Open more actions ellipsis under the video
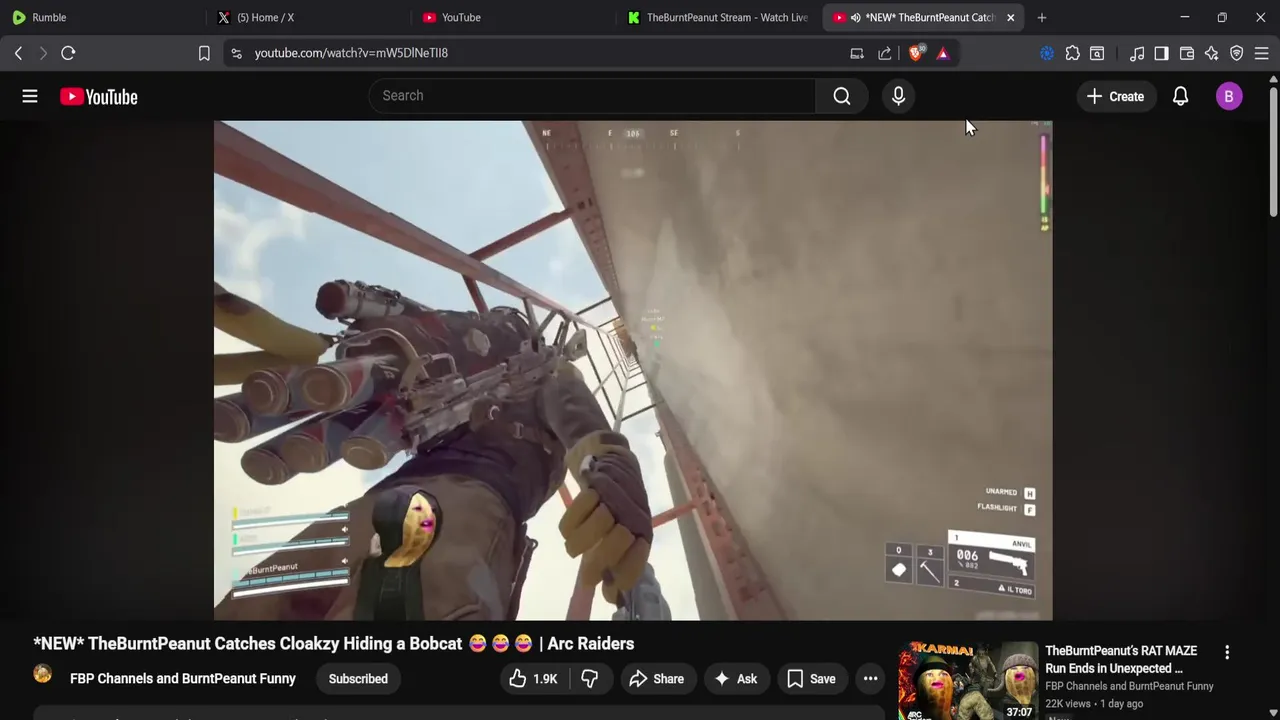1280x720 pixels. tap(871, 679)
